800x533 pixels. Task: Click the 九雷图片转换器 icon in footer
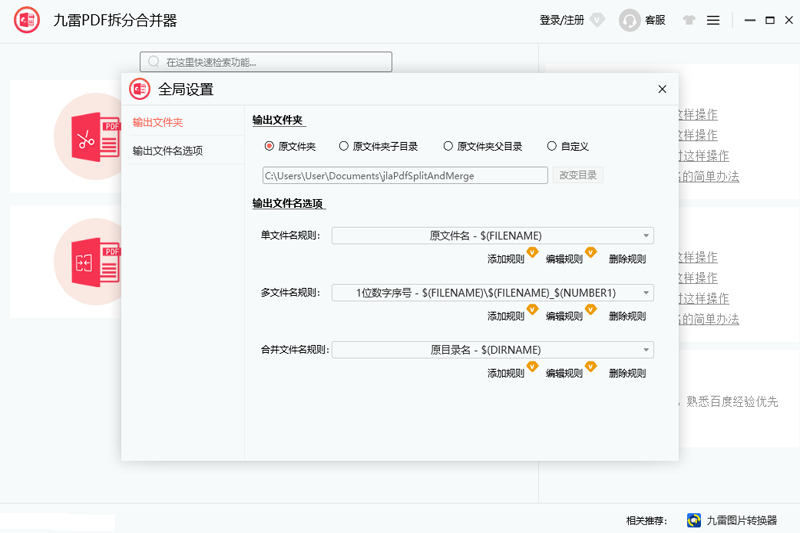pos(694,520)
